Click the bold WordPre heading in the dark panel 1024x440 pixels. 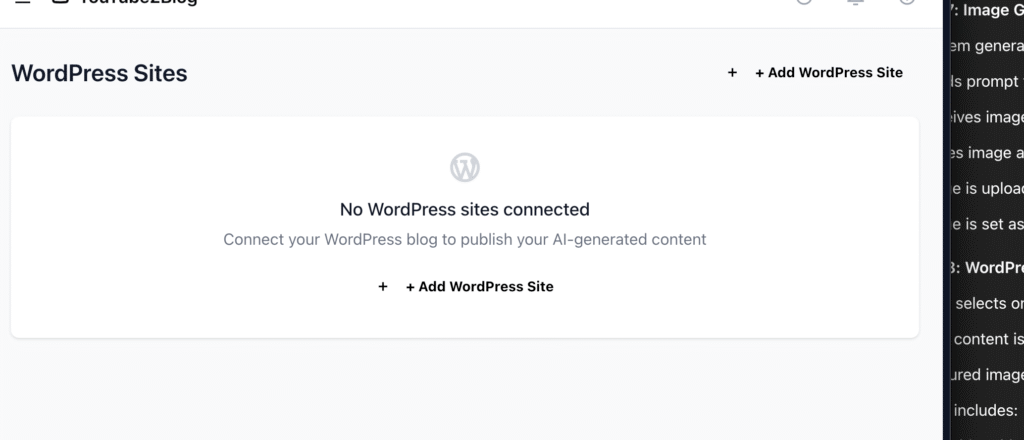pyautogui.click(x=987, y=268)
